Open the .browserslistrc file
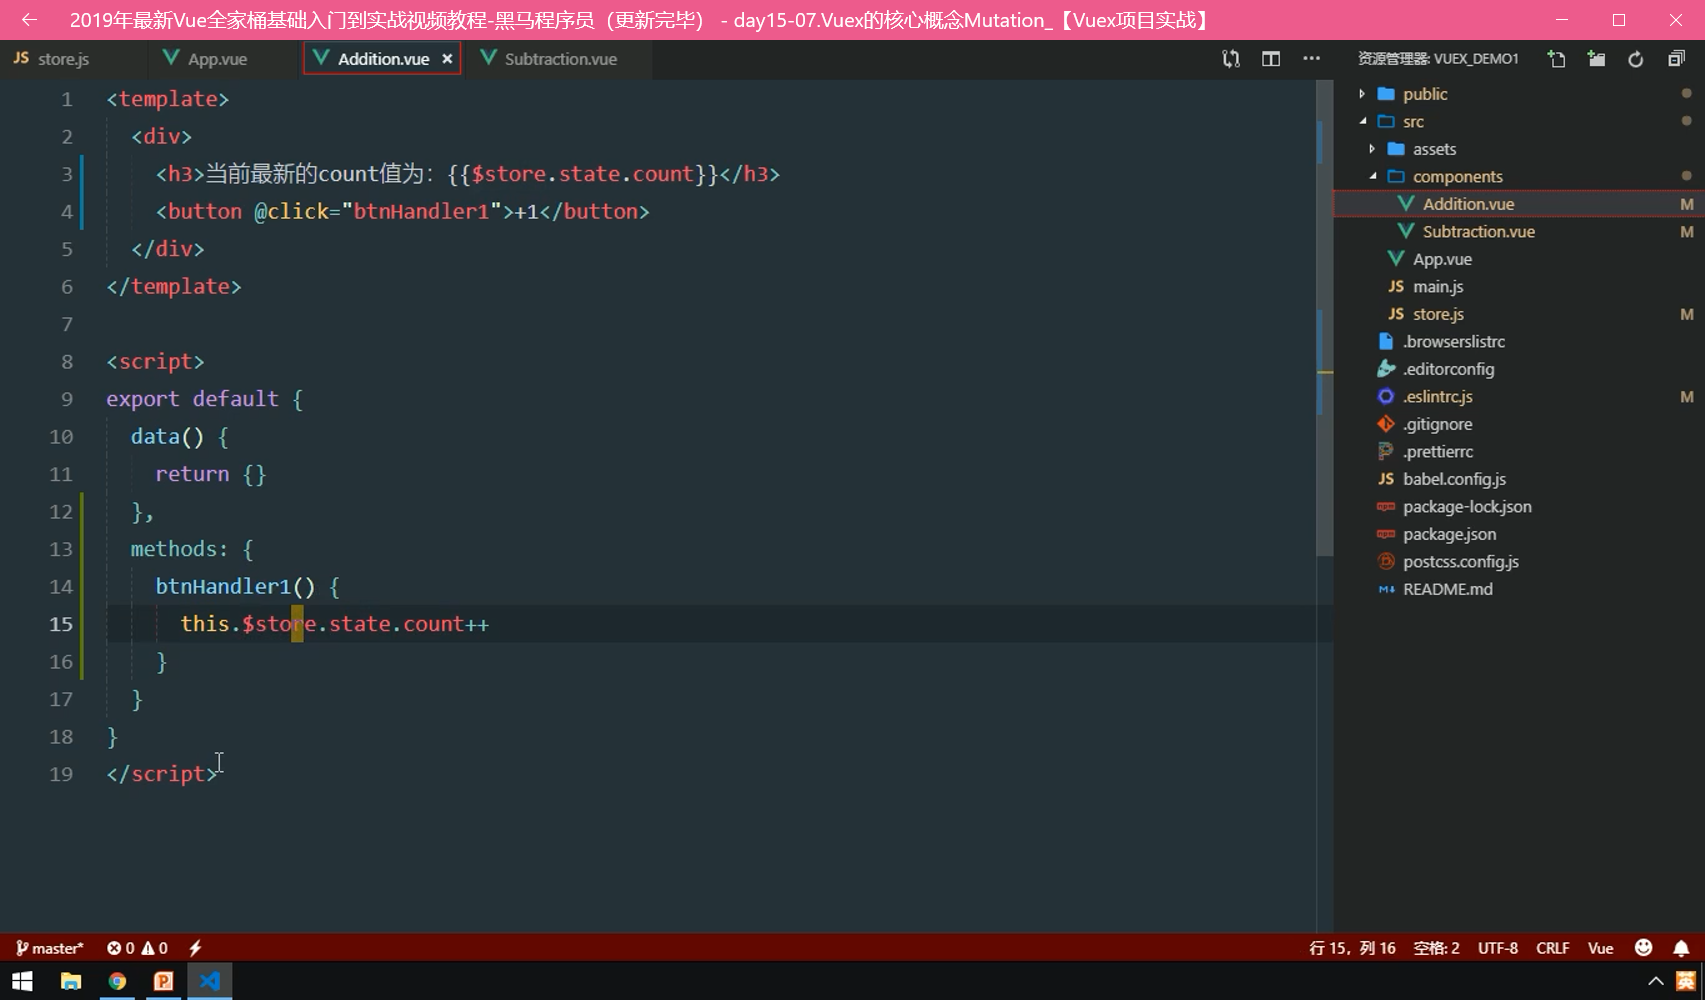The image size is (1705, 1000). pyautogui.click(x=1519, y=341)
